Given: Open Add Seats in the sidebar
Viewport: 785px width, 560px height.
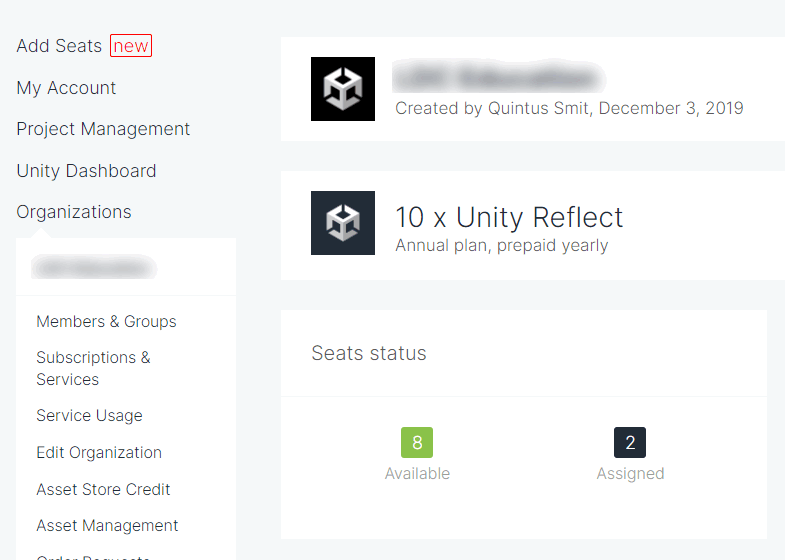Looking at the screenshot, I should point(59,46).
